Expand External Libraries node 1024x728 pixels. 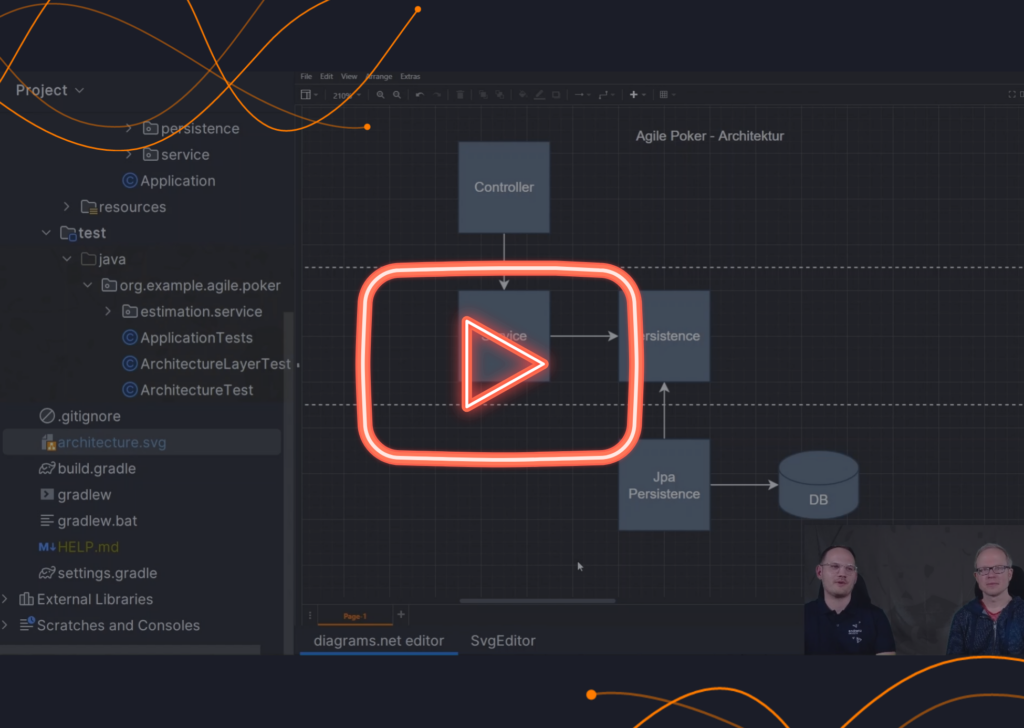click(x=5, y=599)
